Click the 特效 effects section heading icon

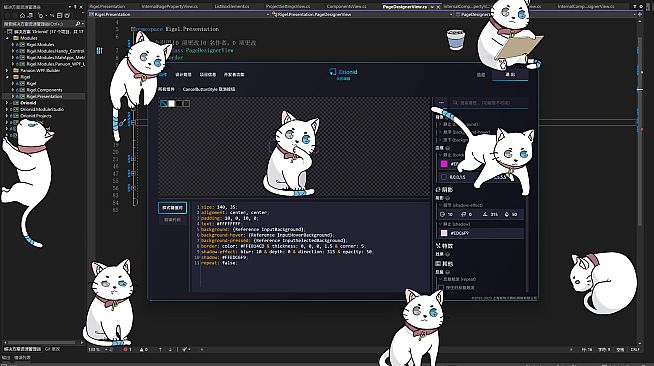point(438,246)
